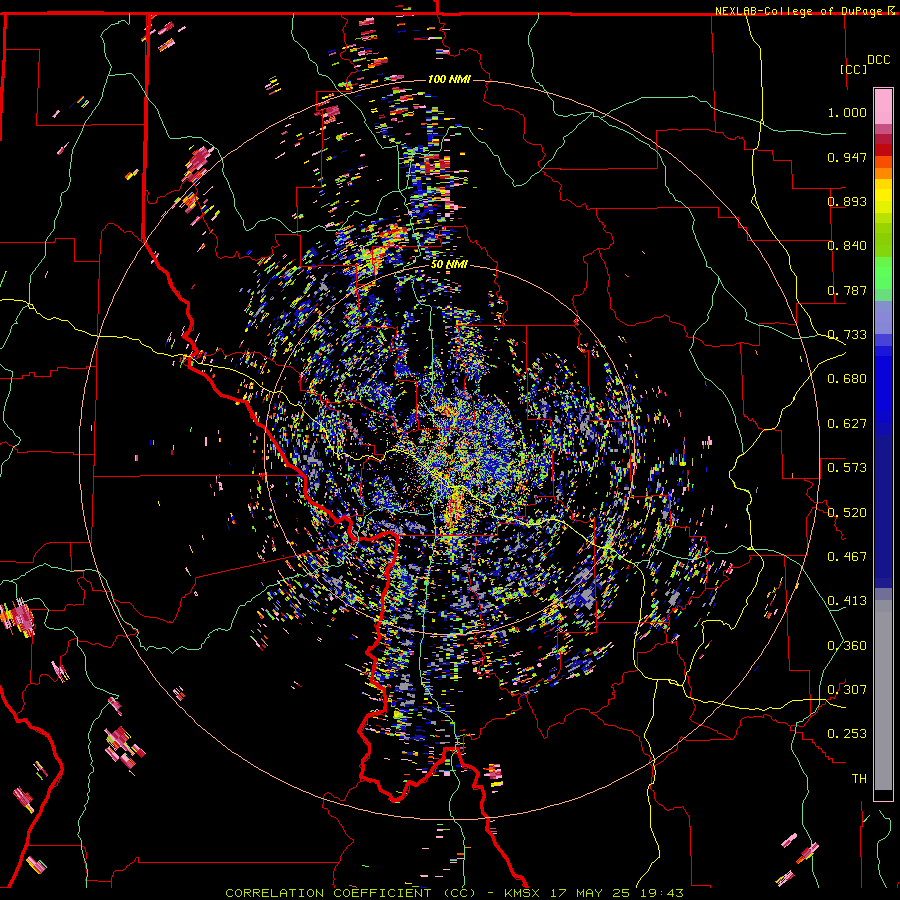Viewport: 900px width, 900px height.
Task: Click the 0.253 legend value
Action: coord(847,734)
